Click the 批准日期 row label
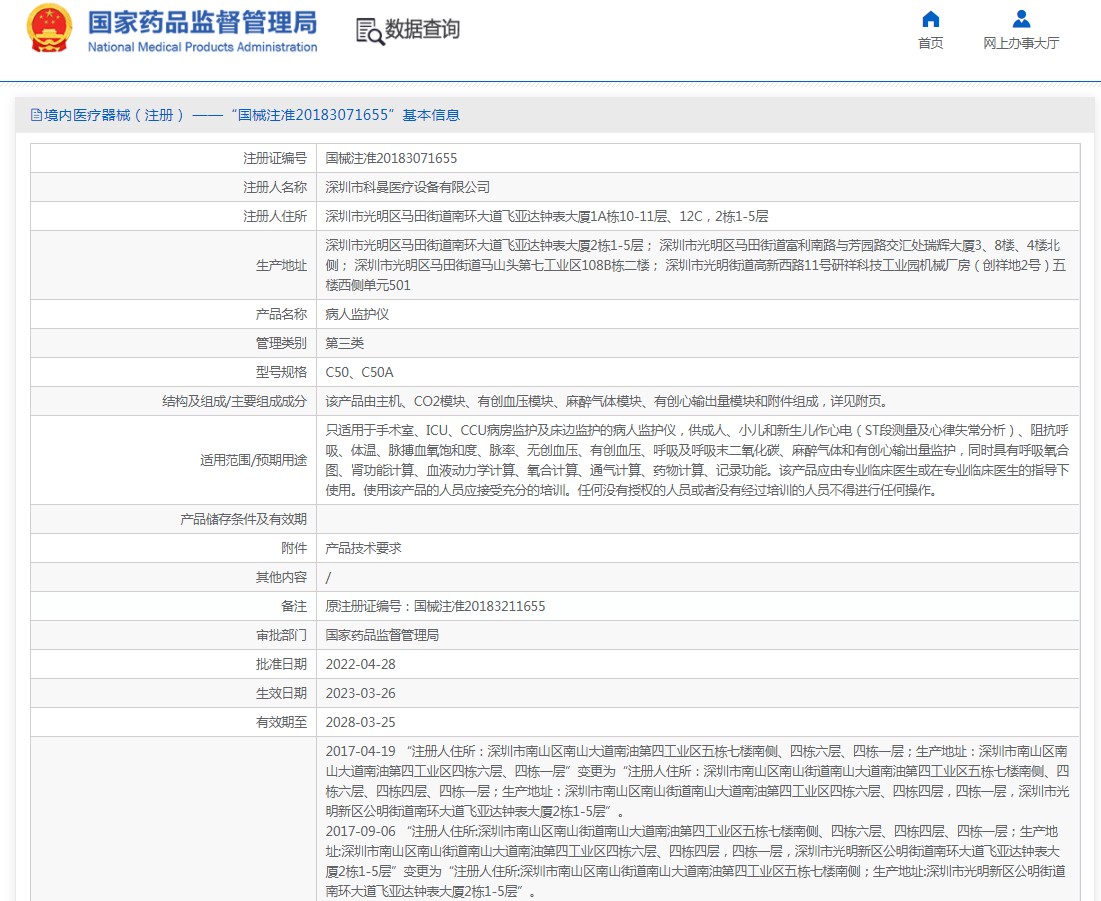 [282, 664]
